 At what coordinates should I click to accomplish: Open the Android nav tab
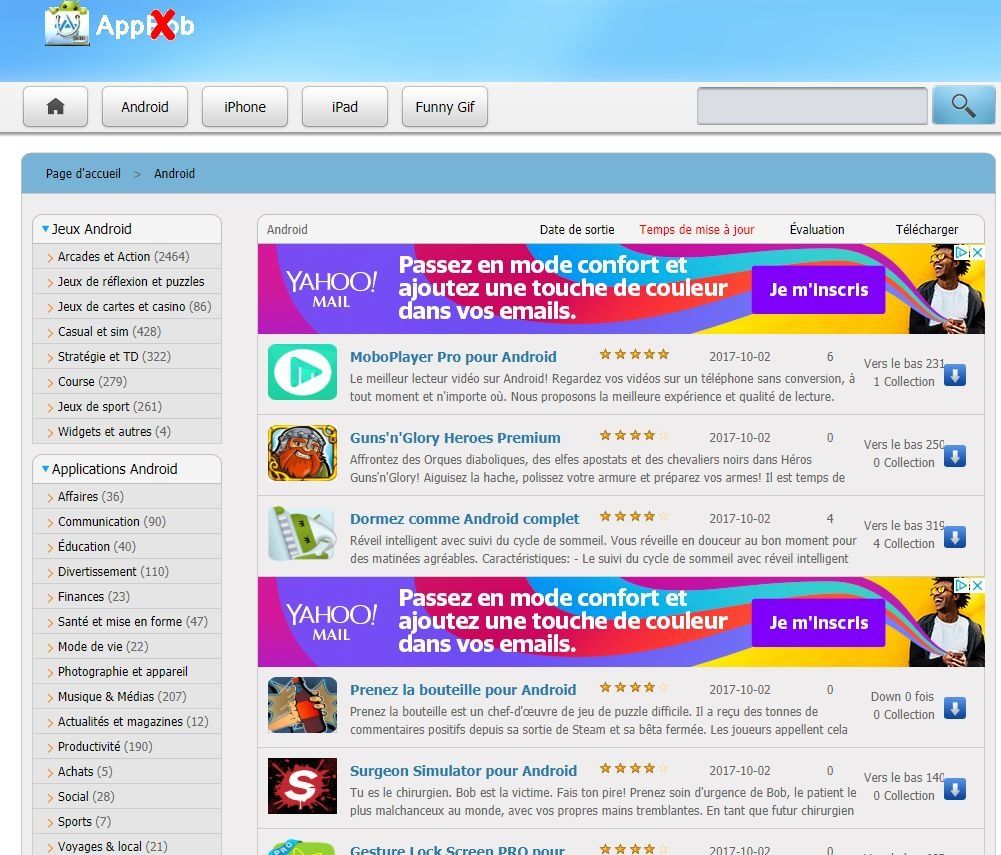click(145, 107)
